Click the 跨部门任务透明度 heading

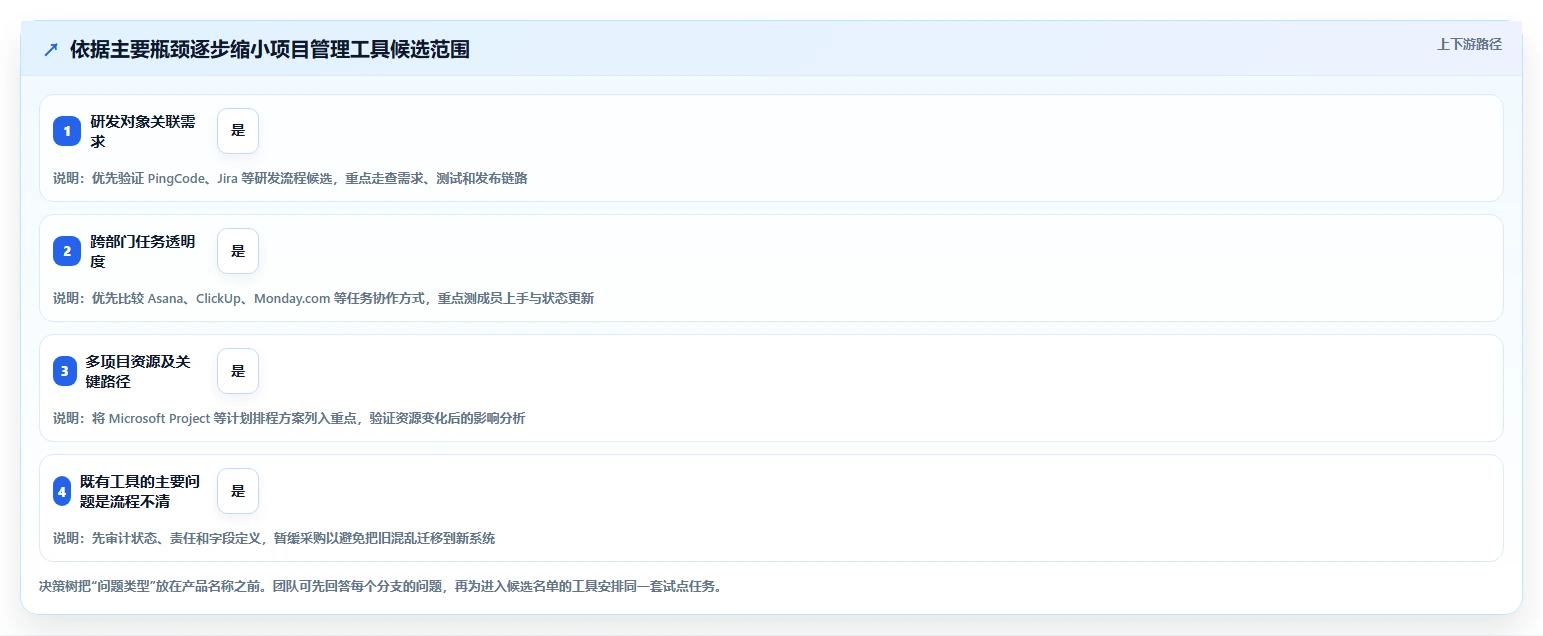tap(144, 251)
